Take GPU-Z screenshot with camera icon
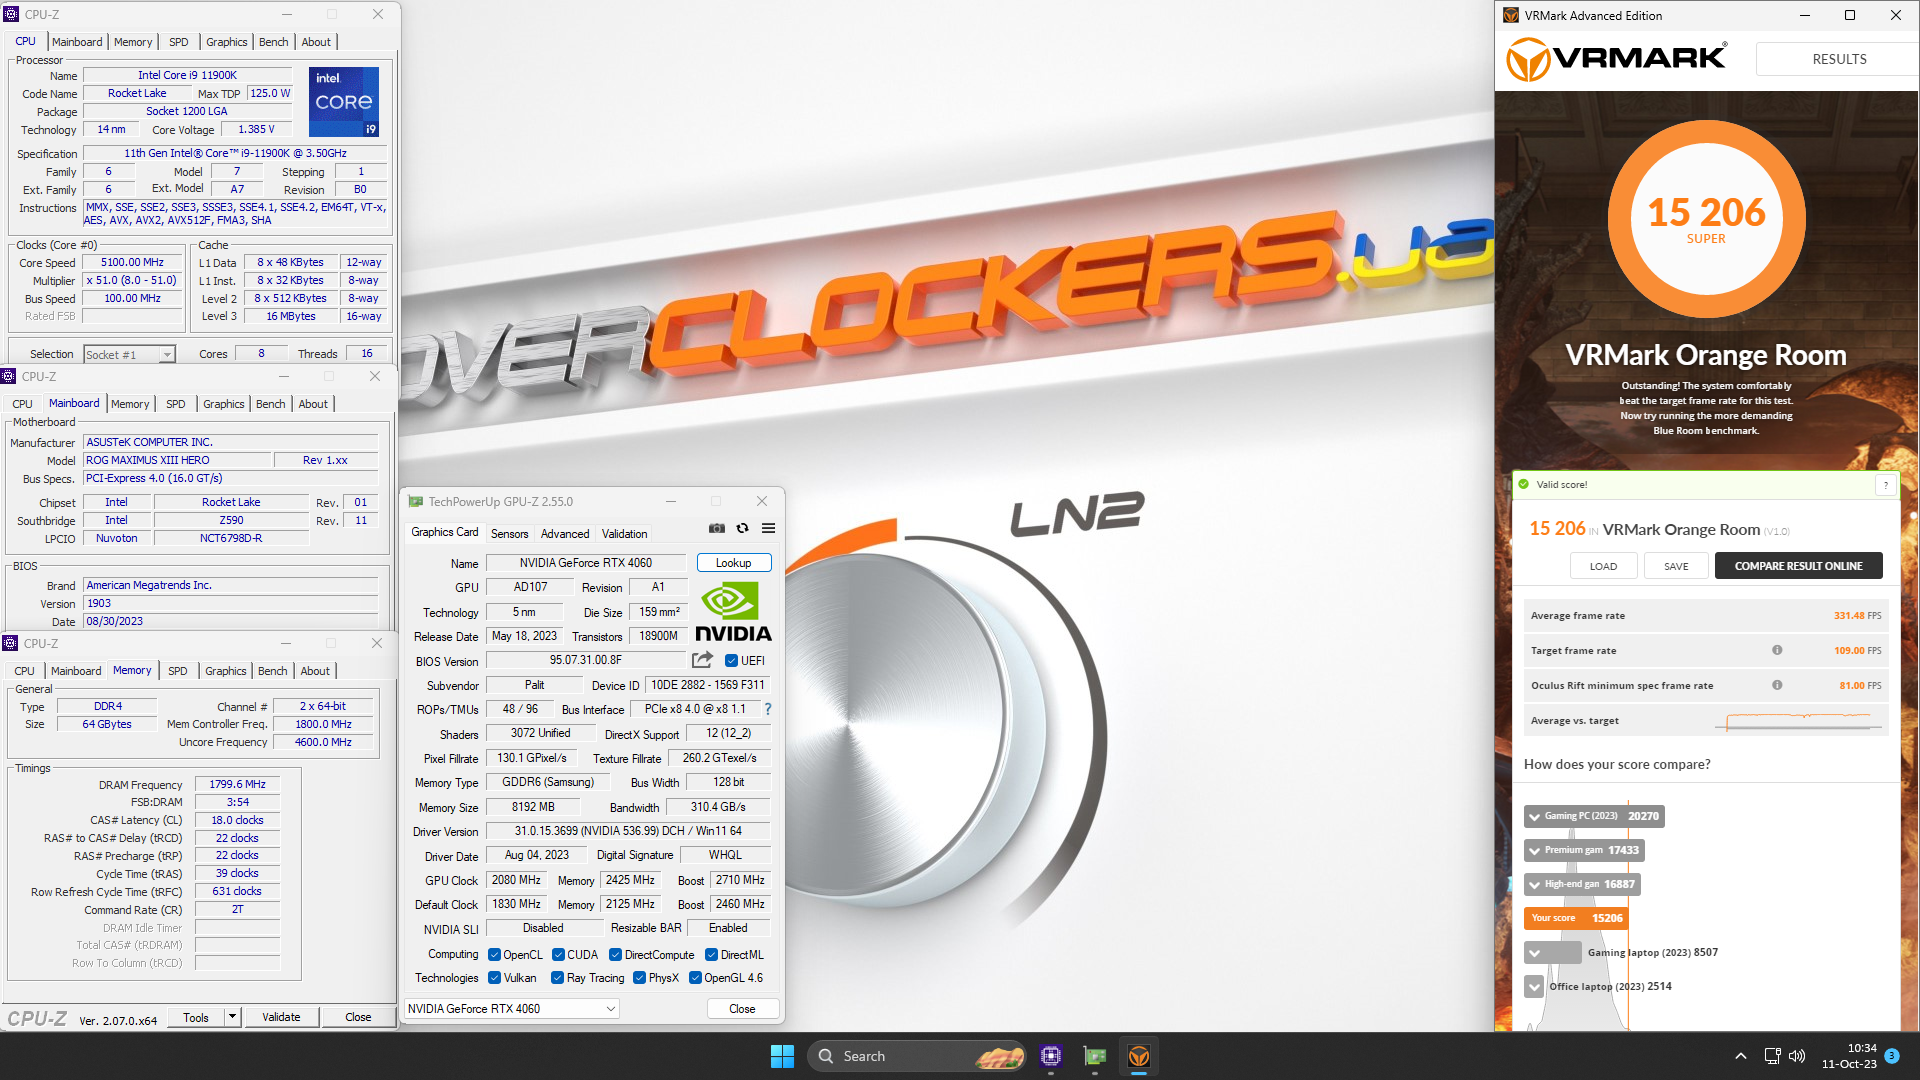The image size is (1920, 1080). pos(717,528)
